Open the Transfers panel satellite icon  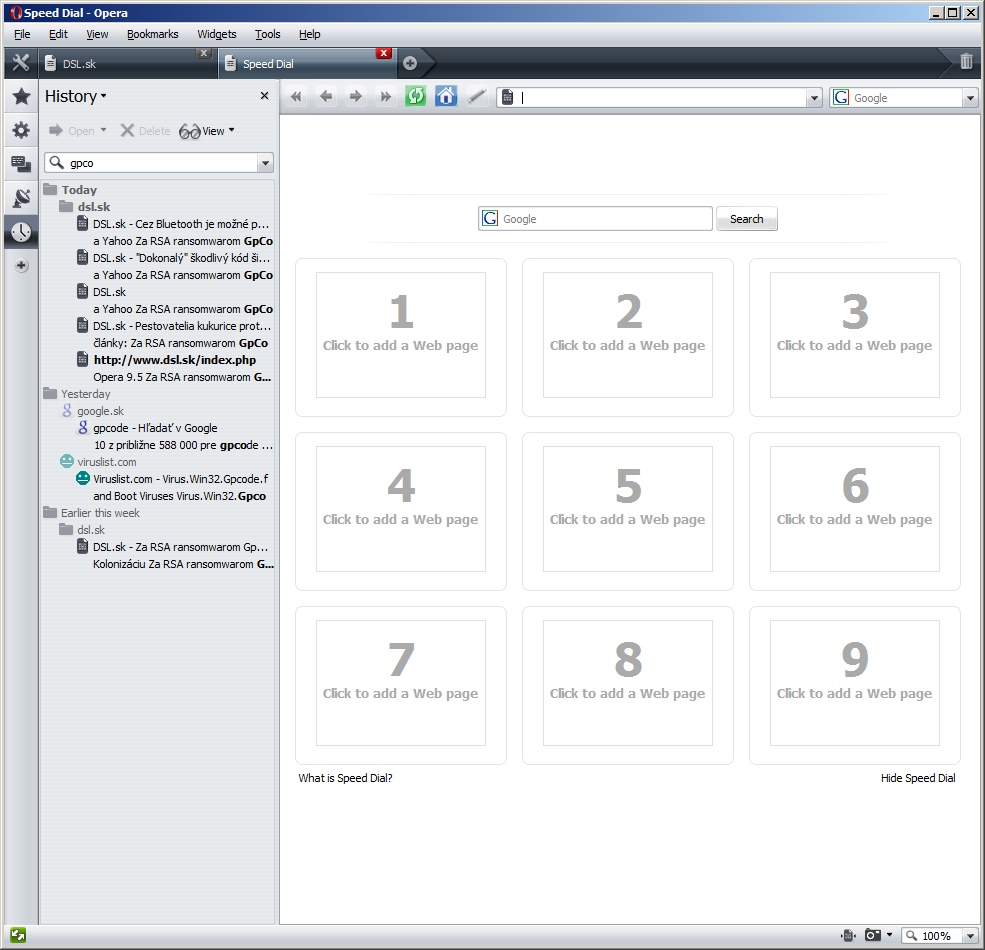21,198
